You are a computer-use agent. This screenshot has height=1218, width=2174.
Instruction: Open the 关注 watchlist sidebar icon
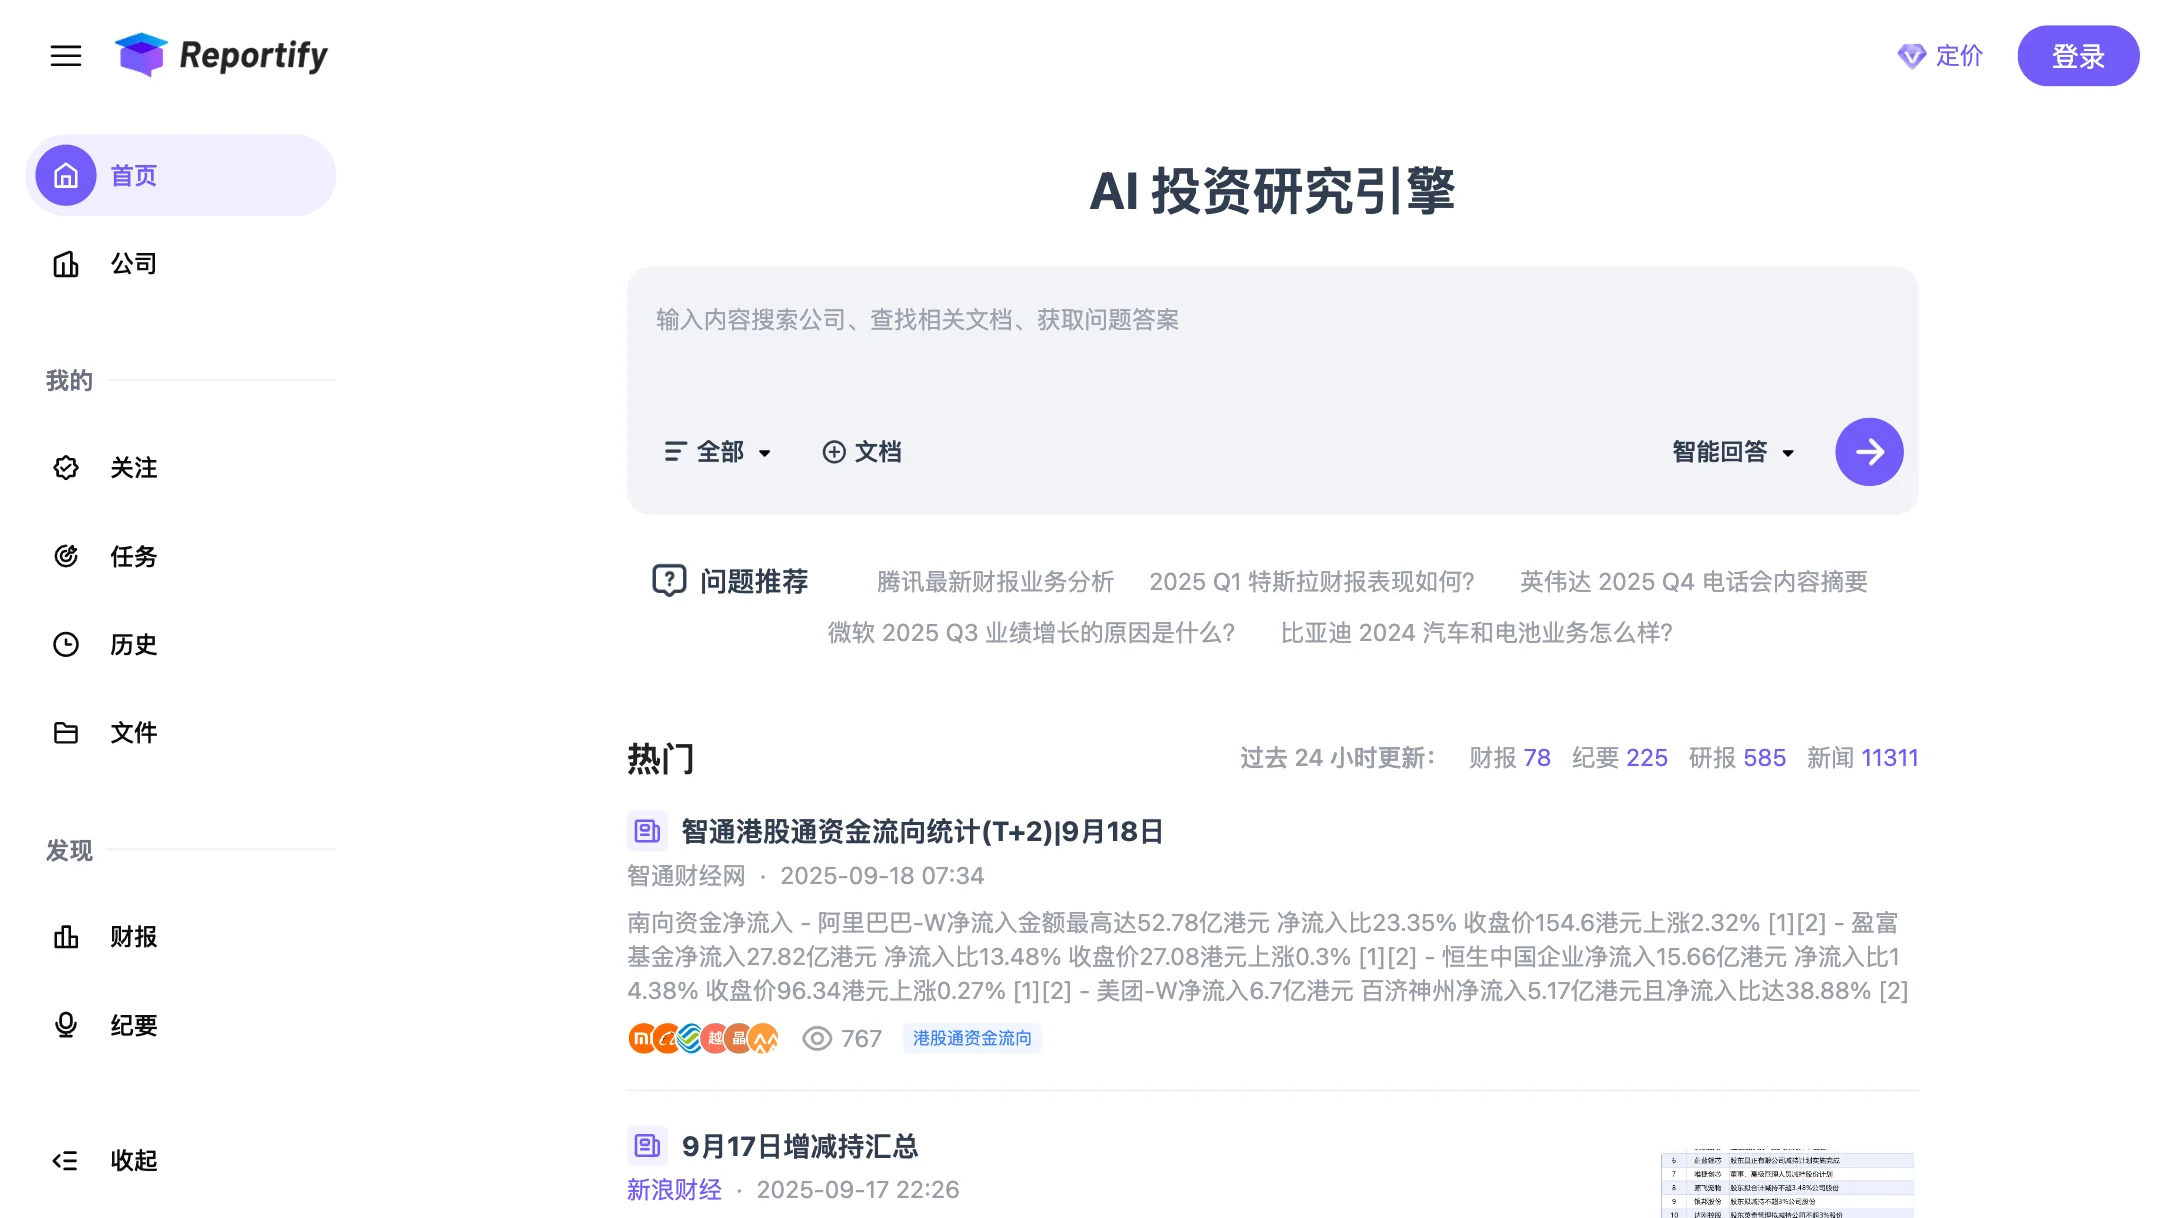tap(66, 468)
